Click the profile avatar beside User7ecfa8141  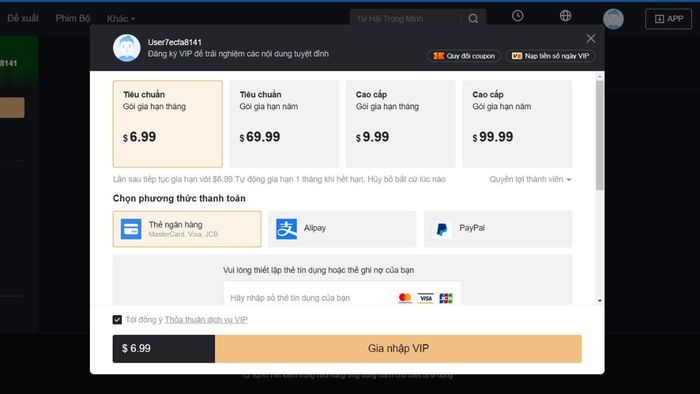pos(126,48)
